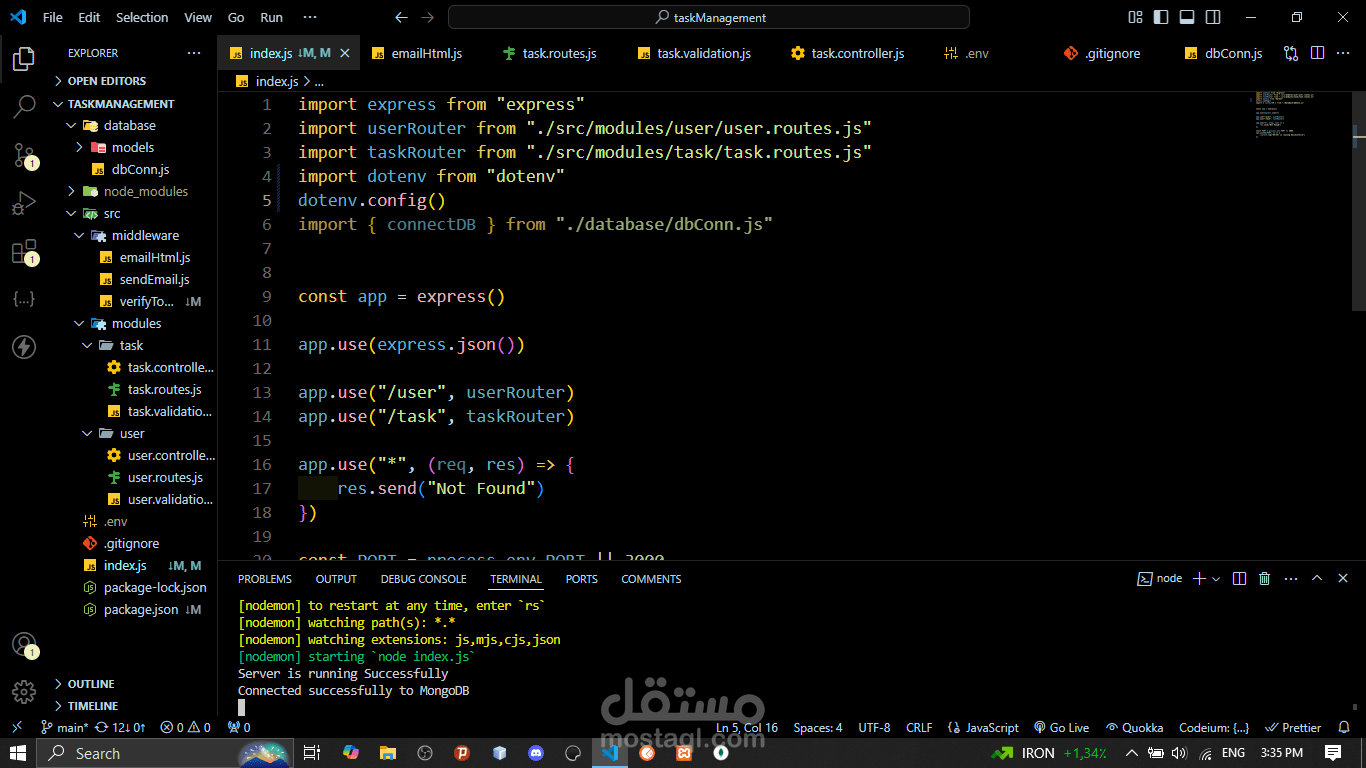Click the Split Terminal icon
Viewport: 1366px width, 768px height.
1239,578
